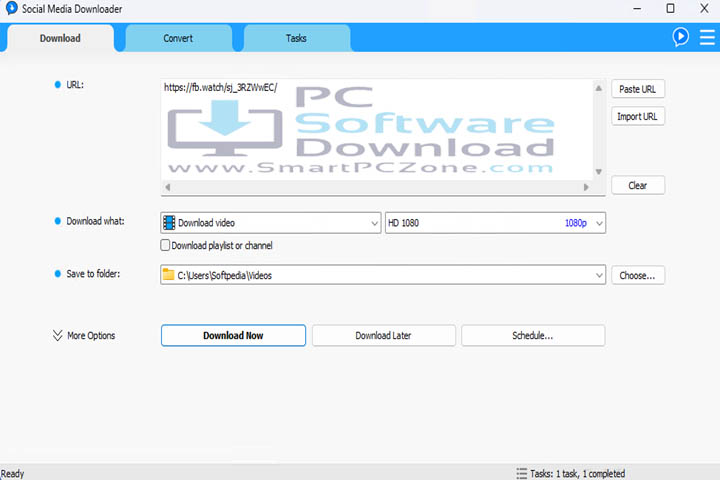Switch to the Convert tab
Screen dimensions: 720x480
click(178, 38)
